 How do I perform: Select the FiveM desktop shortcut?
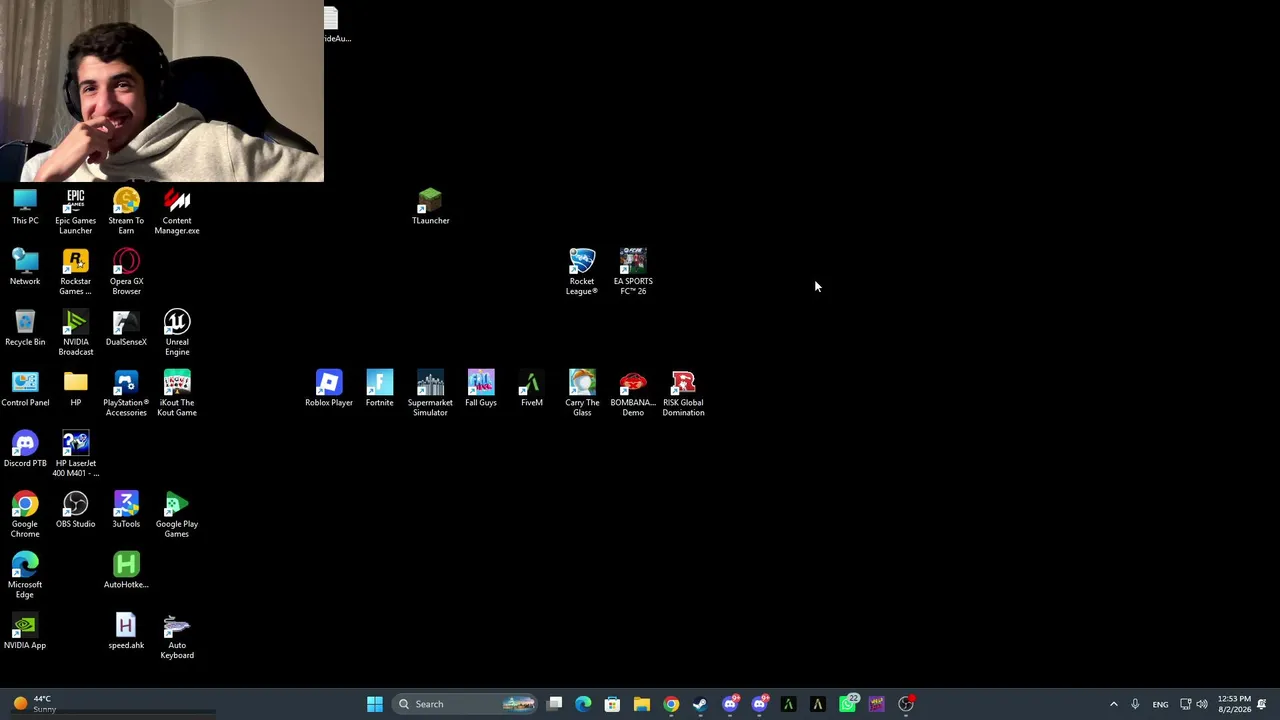click(x=532, y=390)
